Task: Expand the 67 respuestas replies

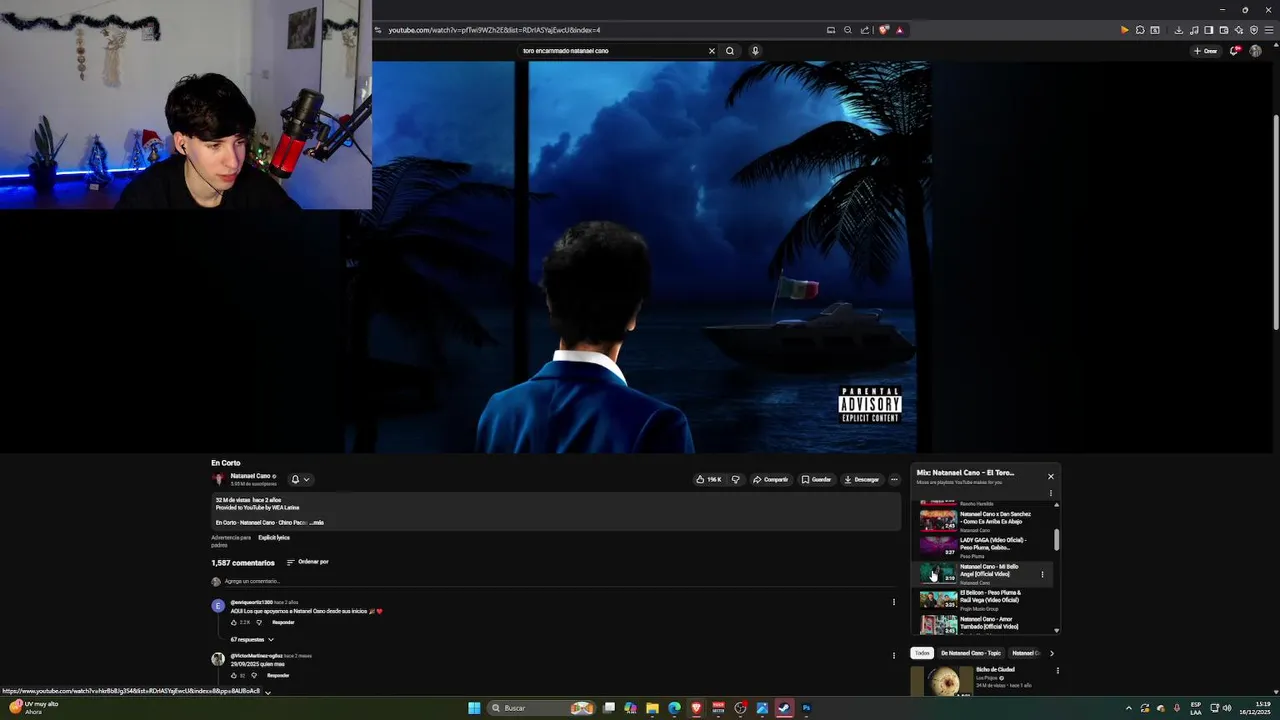Action: [252, 639]
